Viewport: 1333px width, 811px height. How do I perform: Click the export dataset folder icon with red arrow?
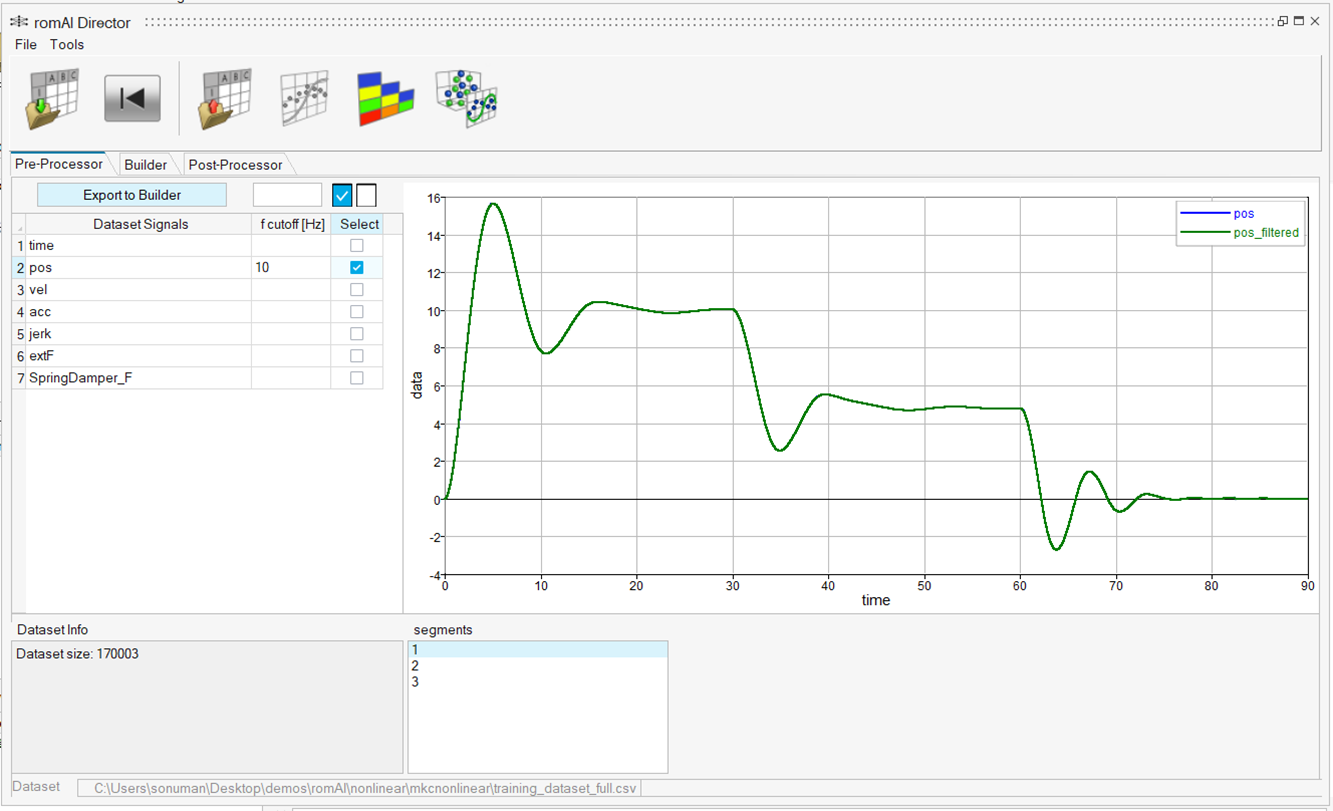225,99
